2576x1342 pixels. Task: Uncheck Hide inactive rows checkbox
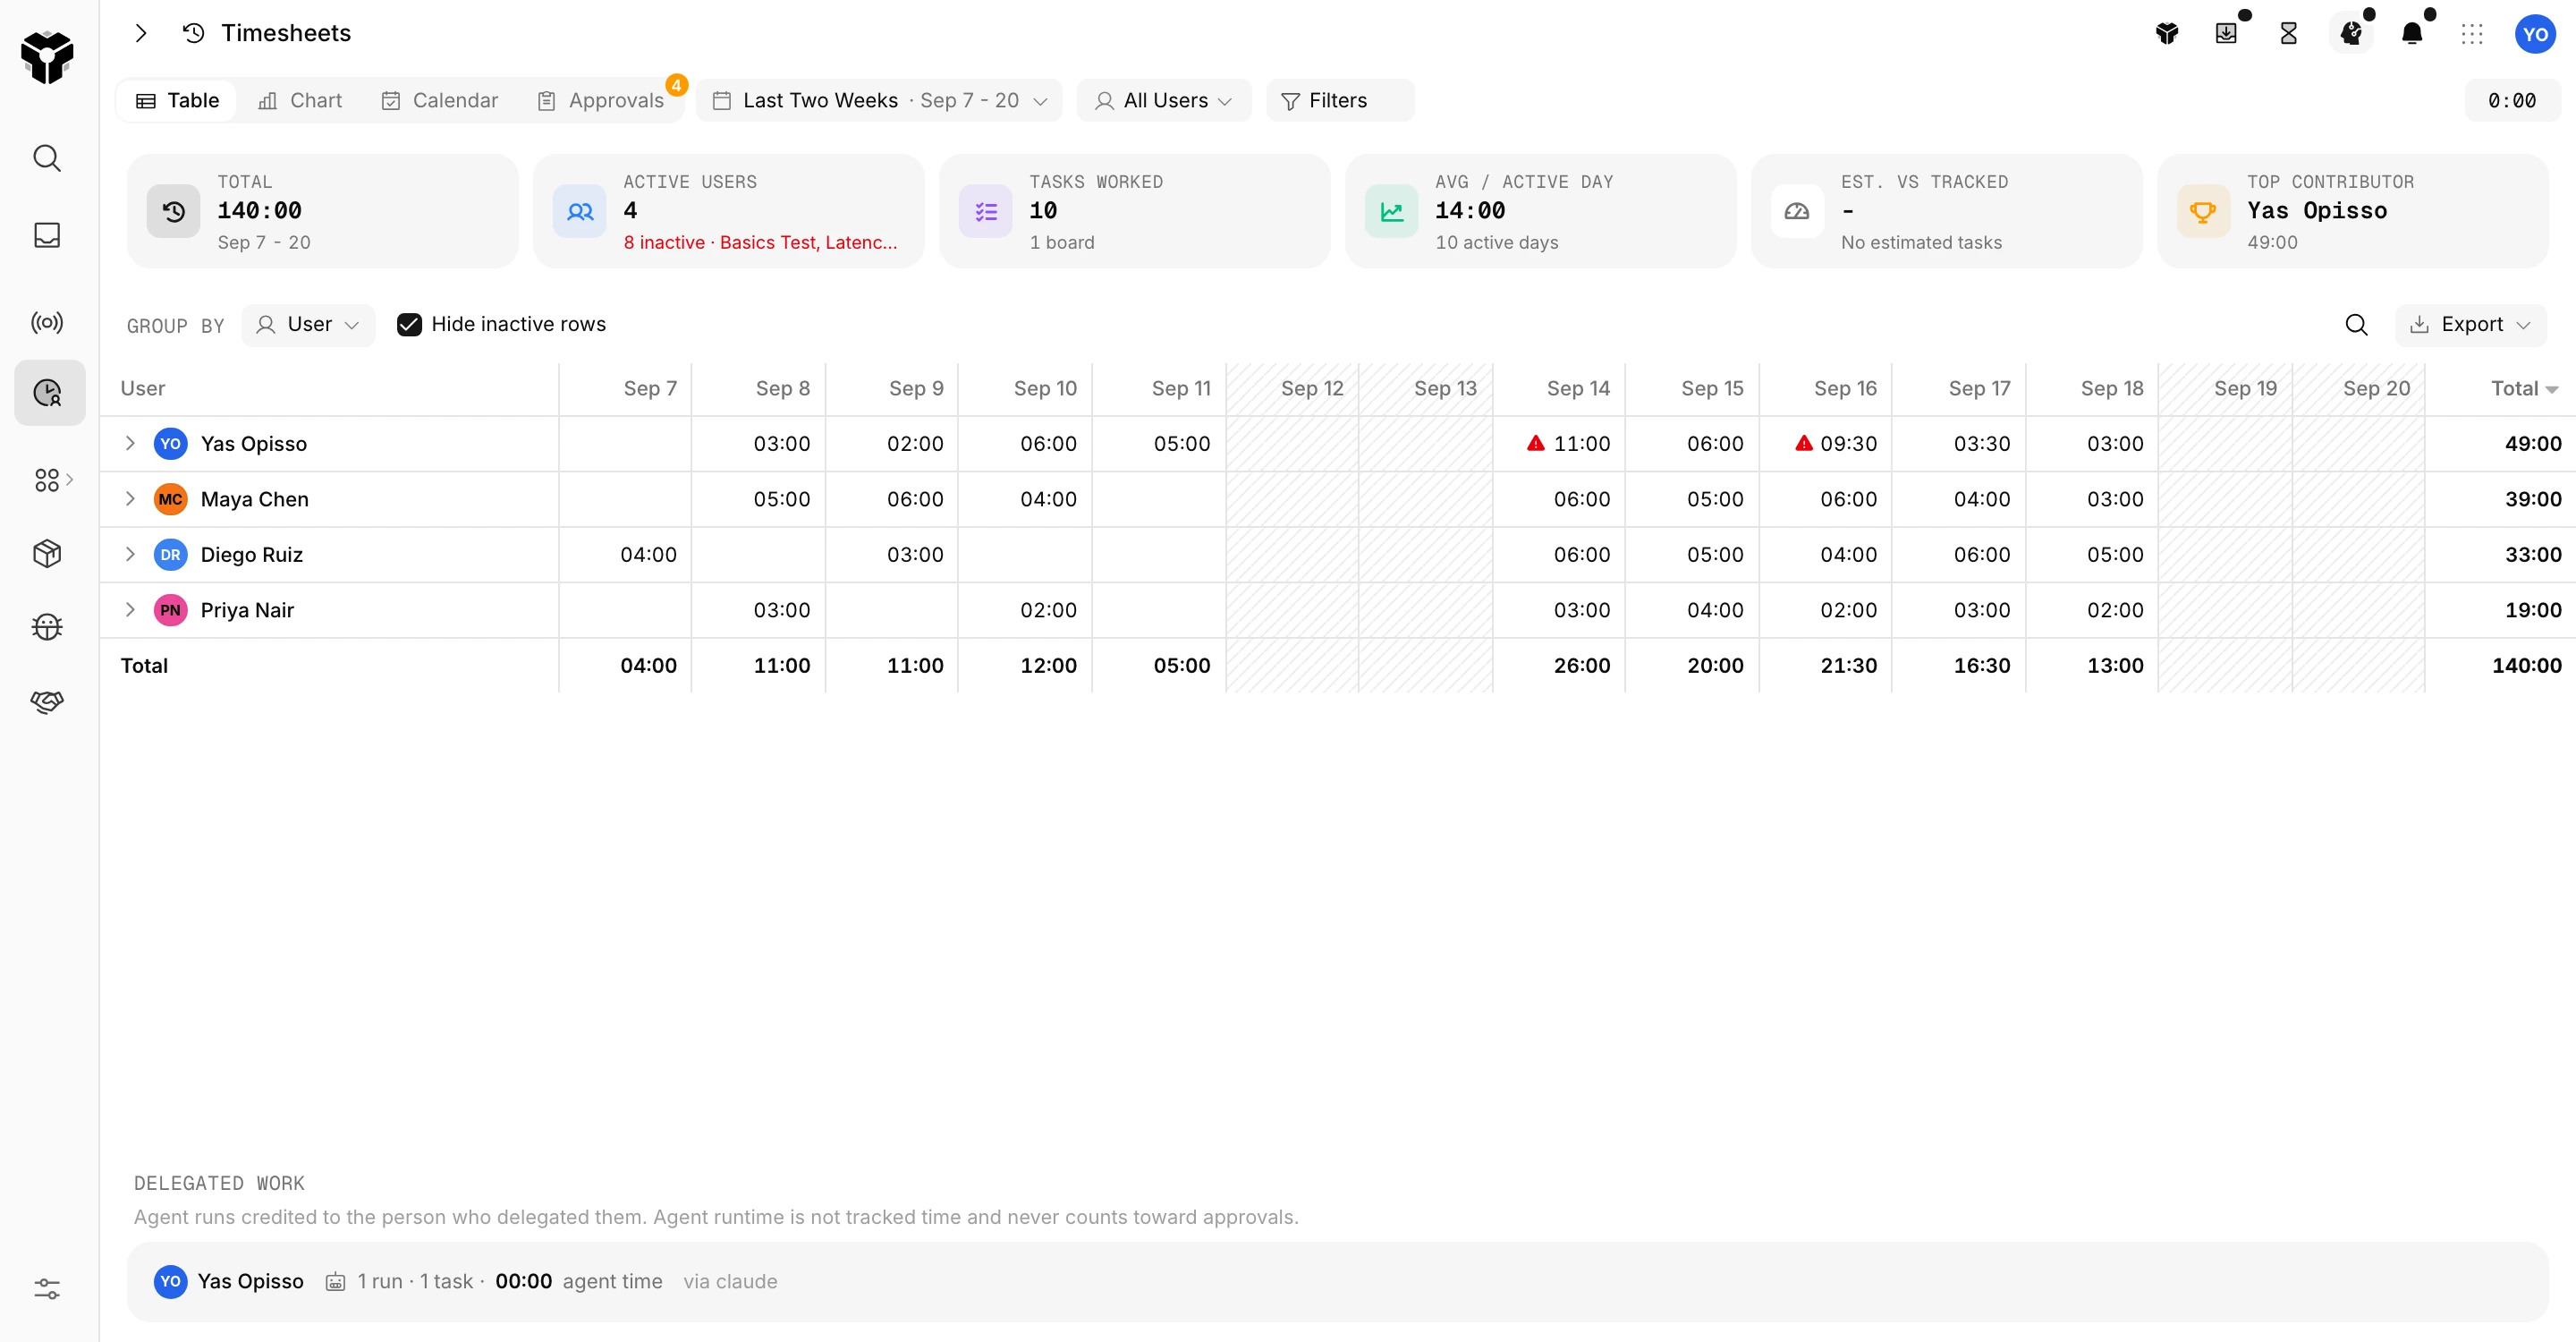409,325
